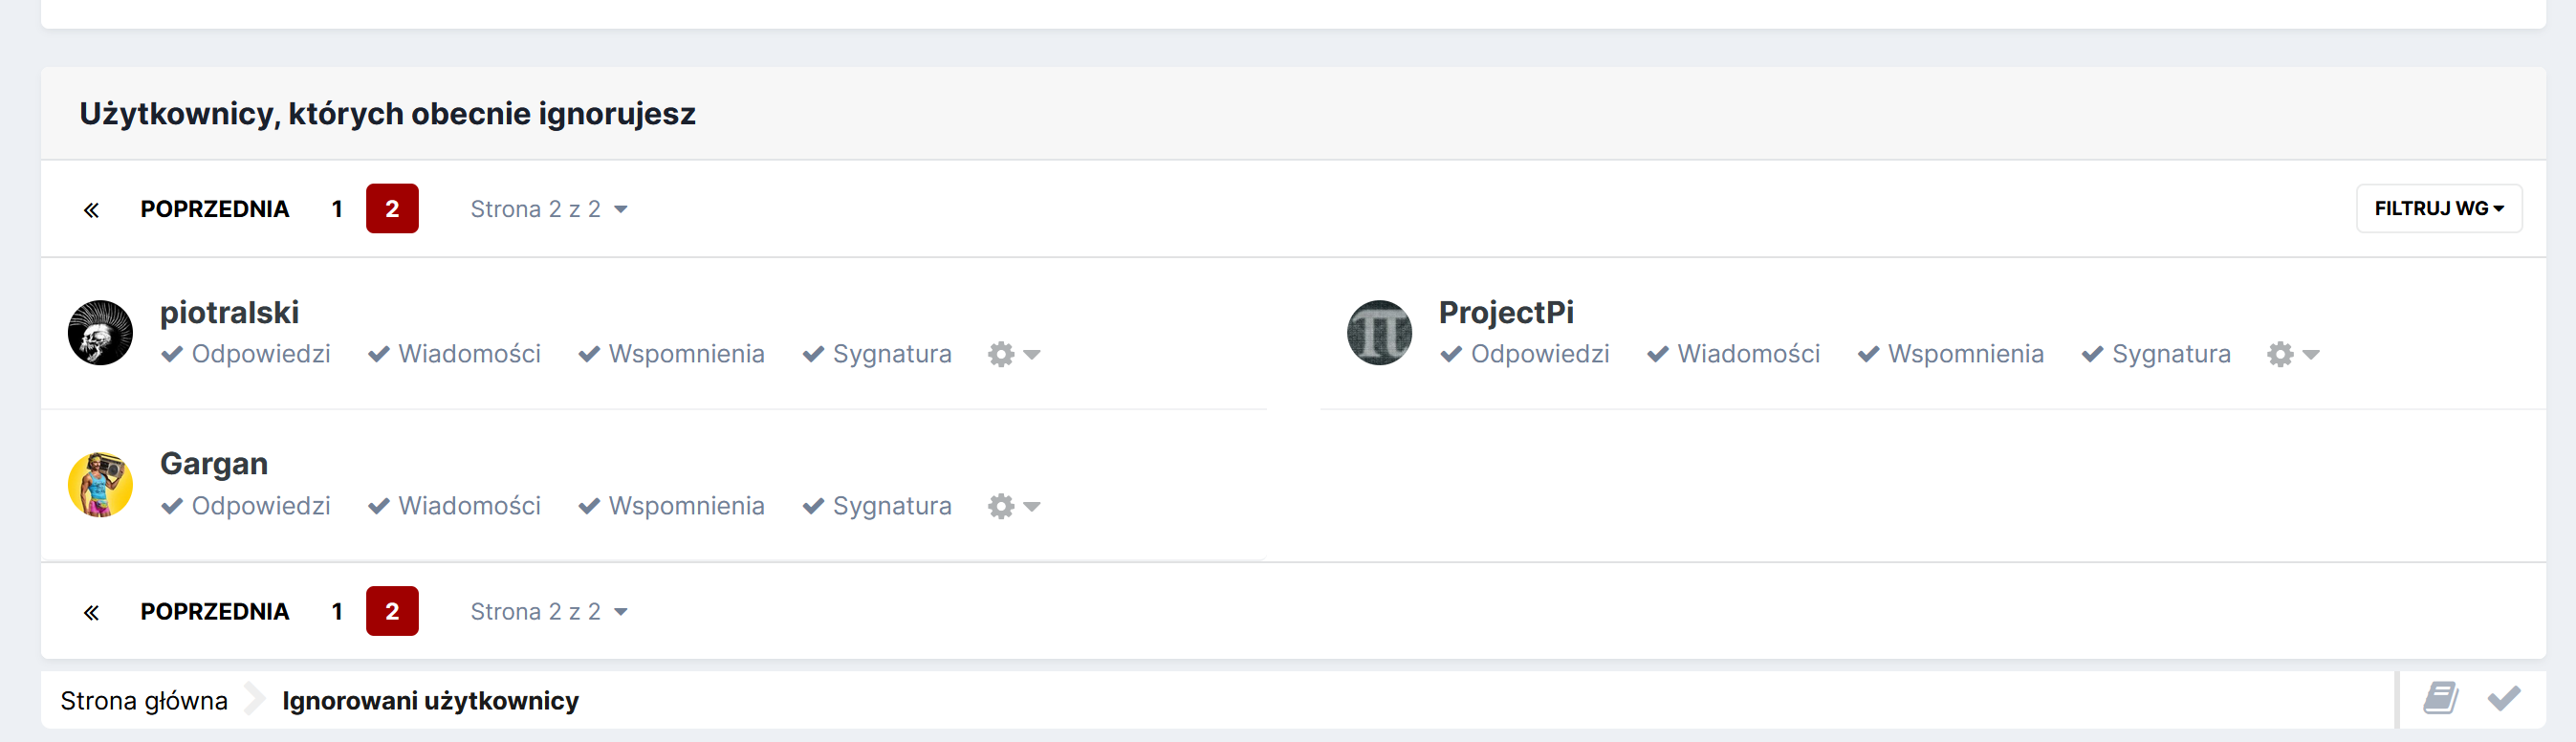This screenshot has height=742, width=2576.
Task: Toggle Wiadomości ignore for ProjectPi
Action: 1733,354
